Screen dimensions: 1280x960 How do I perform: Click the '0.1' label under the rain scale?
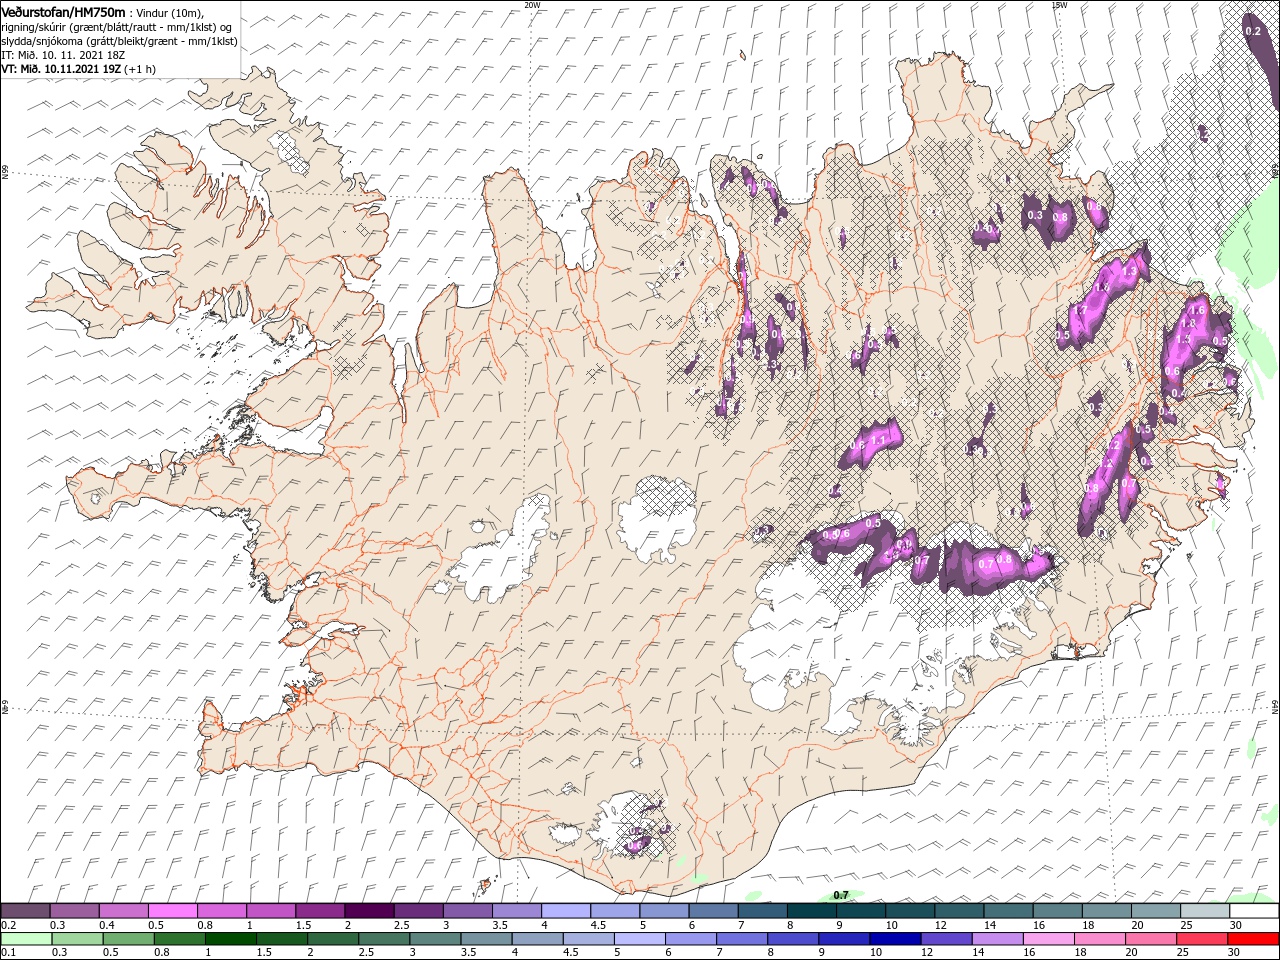pos(7,953)
